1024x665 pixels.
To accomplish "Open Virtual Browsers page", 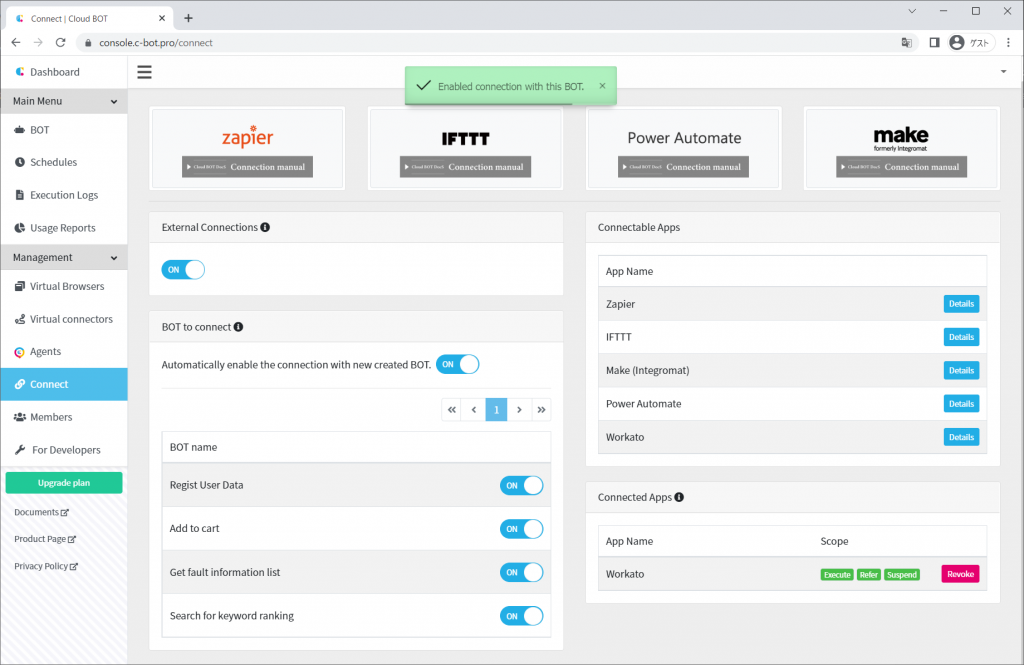I will [64, 286].
